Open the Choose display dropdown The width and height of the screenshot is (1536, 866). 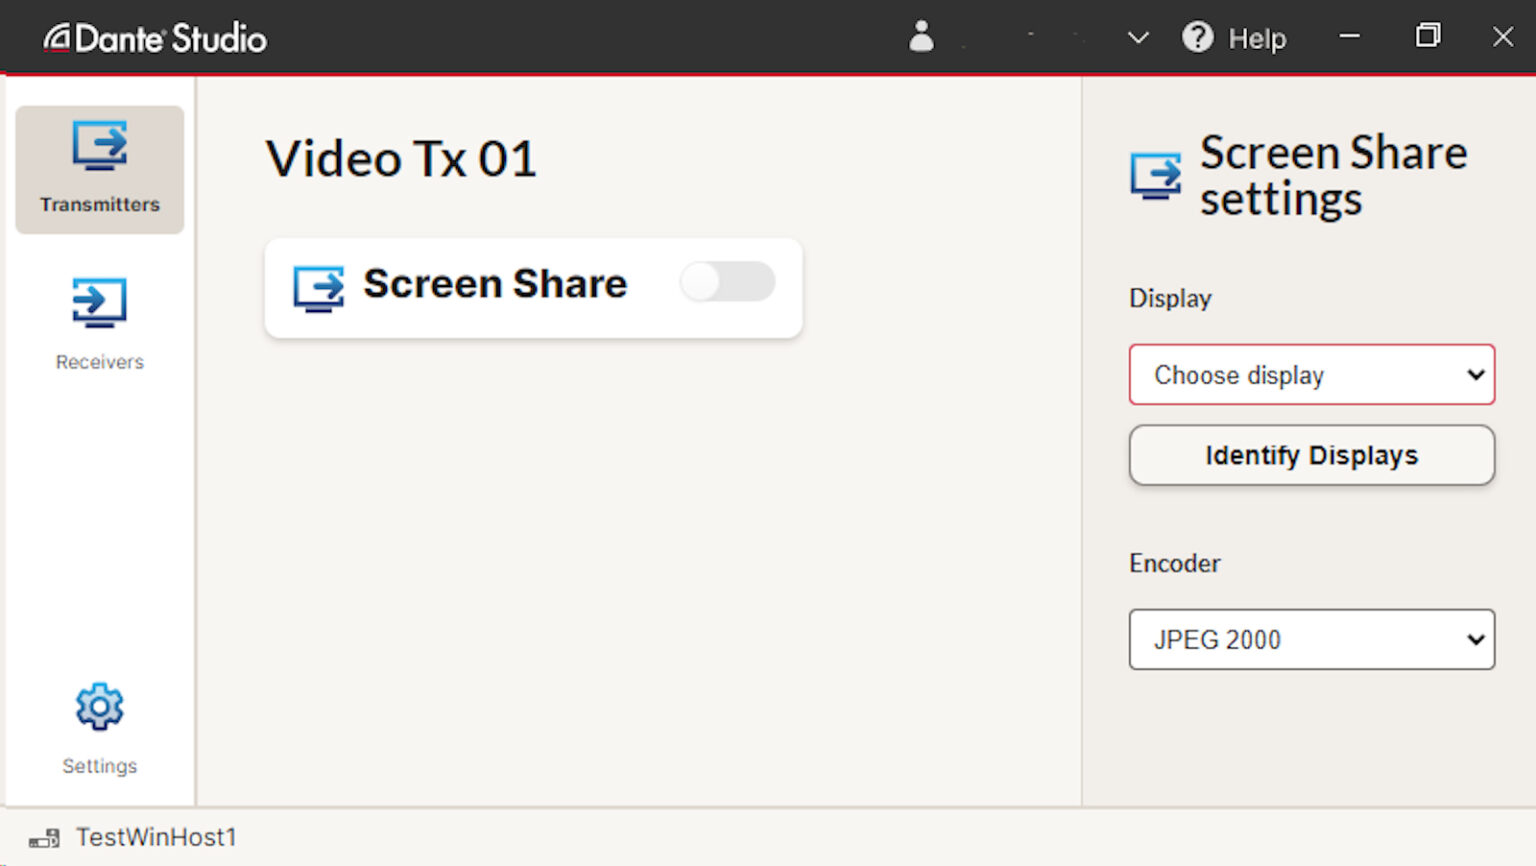[1311, 375]
